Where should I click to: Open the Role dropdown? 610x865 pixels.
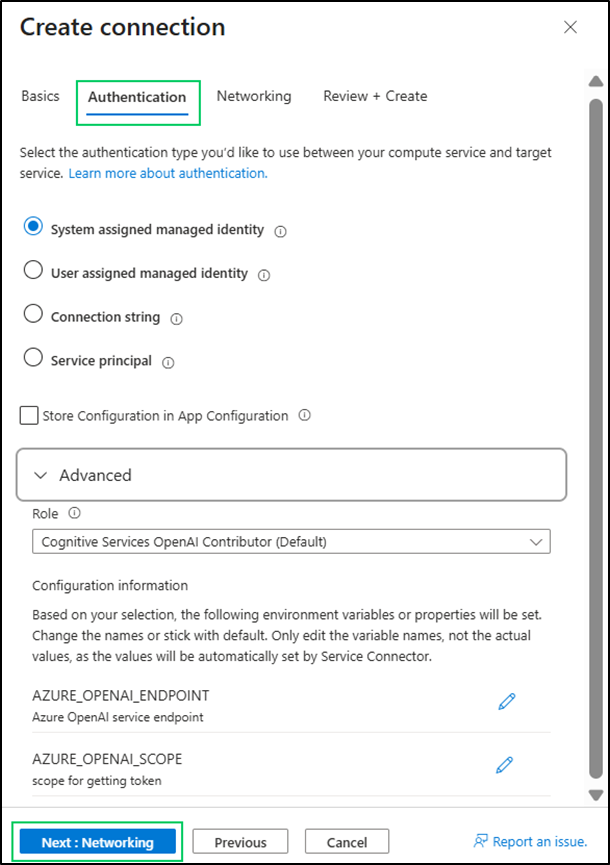pos(291,542)
